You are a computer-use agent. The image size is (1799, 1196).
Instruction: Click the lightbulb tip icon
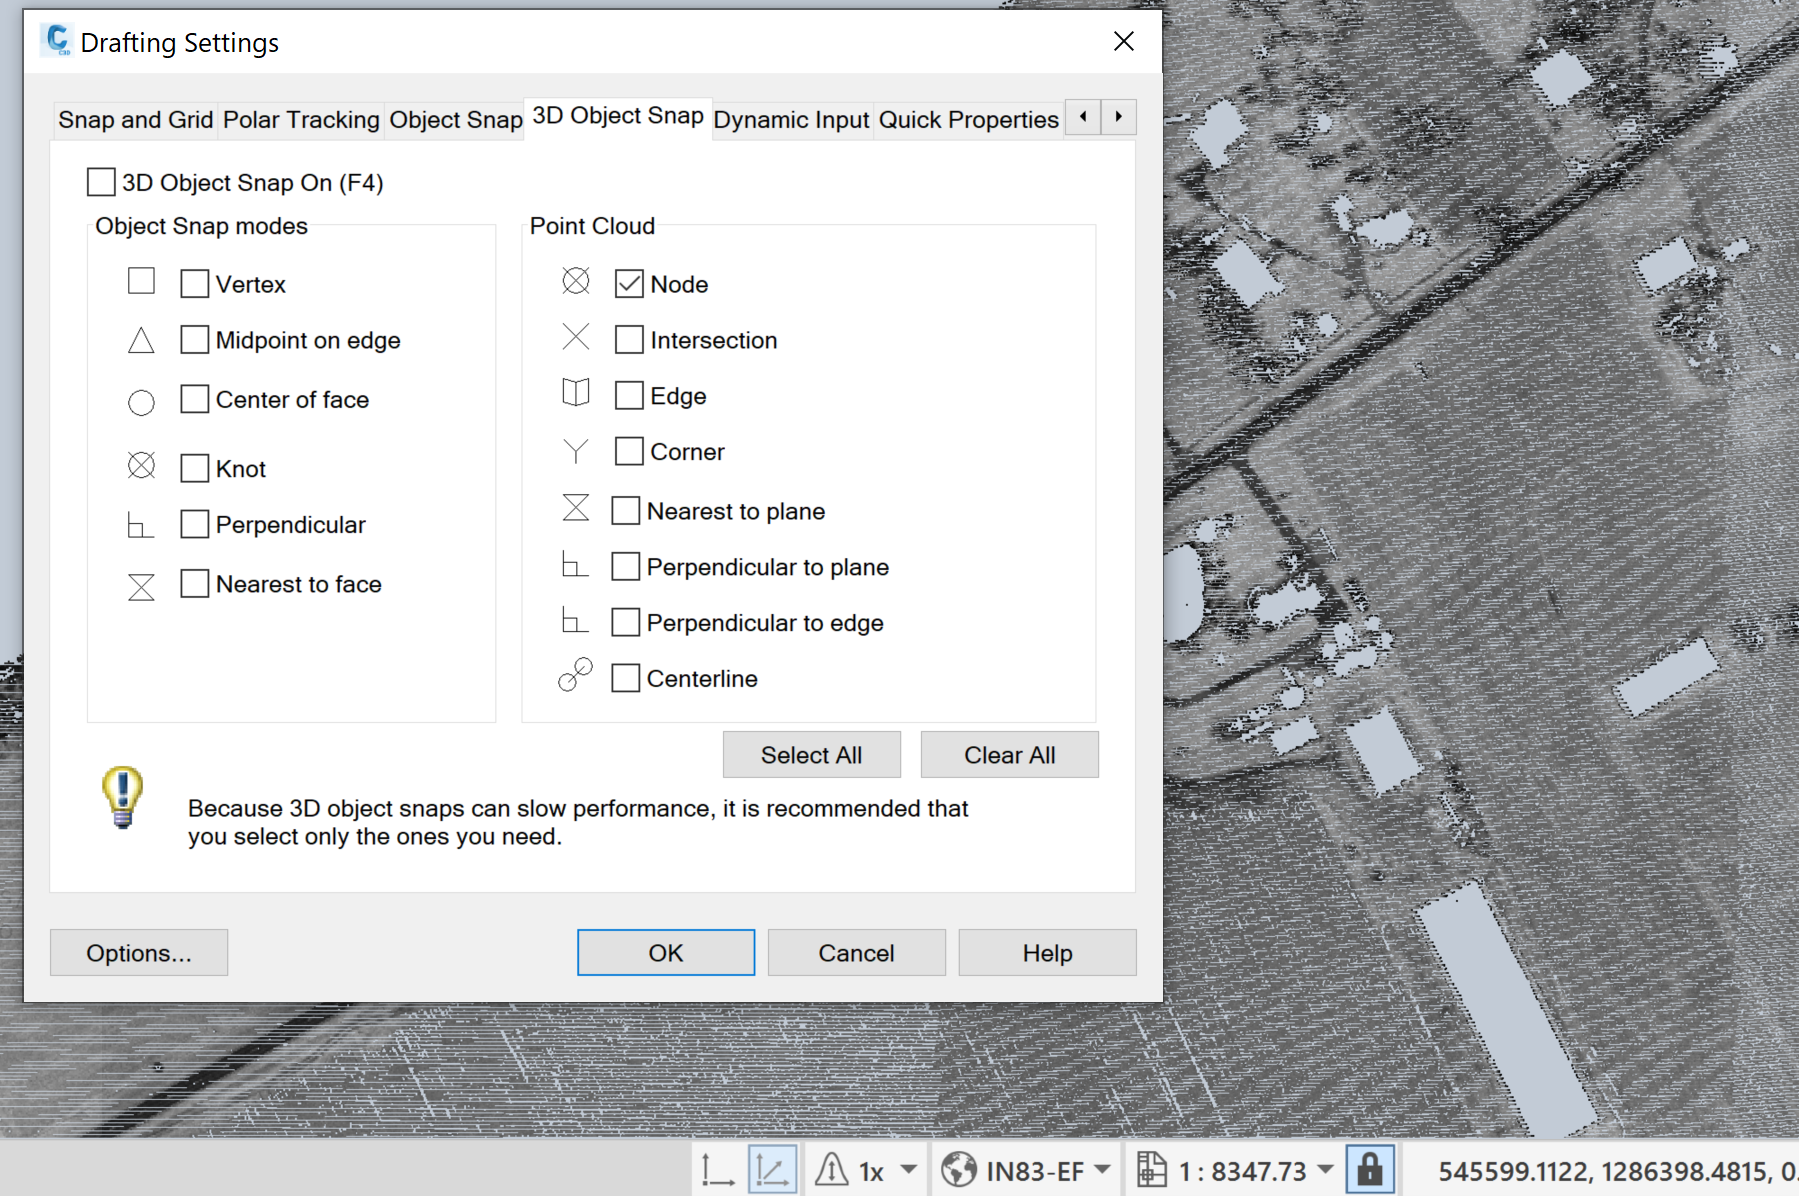click(x=120, y=797)
